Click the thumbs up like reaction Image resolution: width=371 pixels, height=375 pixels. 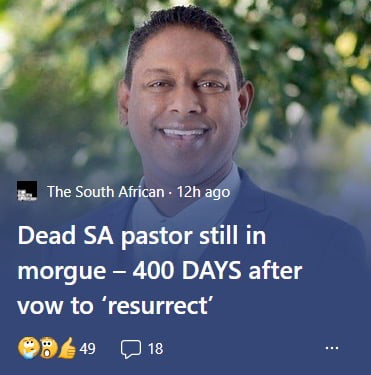68,348
